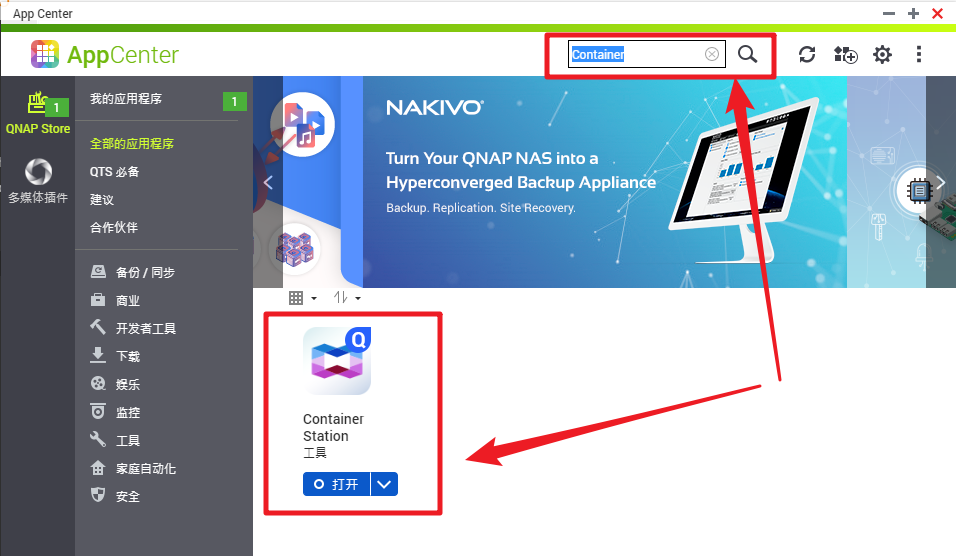Open App Center settings gear
Viewport: 956px width, 556px height.
coord(882,54)
